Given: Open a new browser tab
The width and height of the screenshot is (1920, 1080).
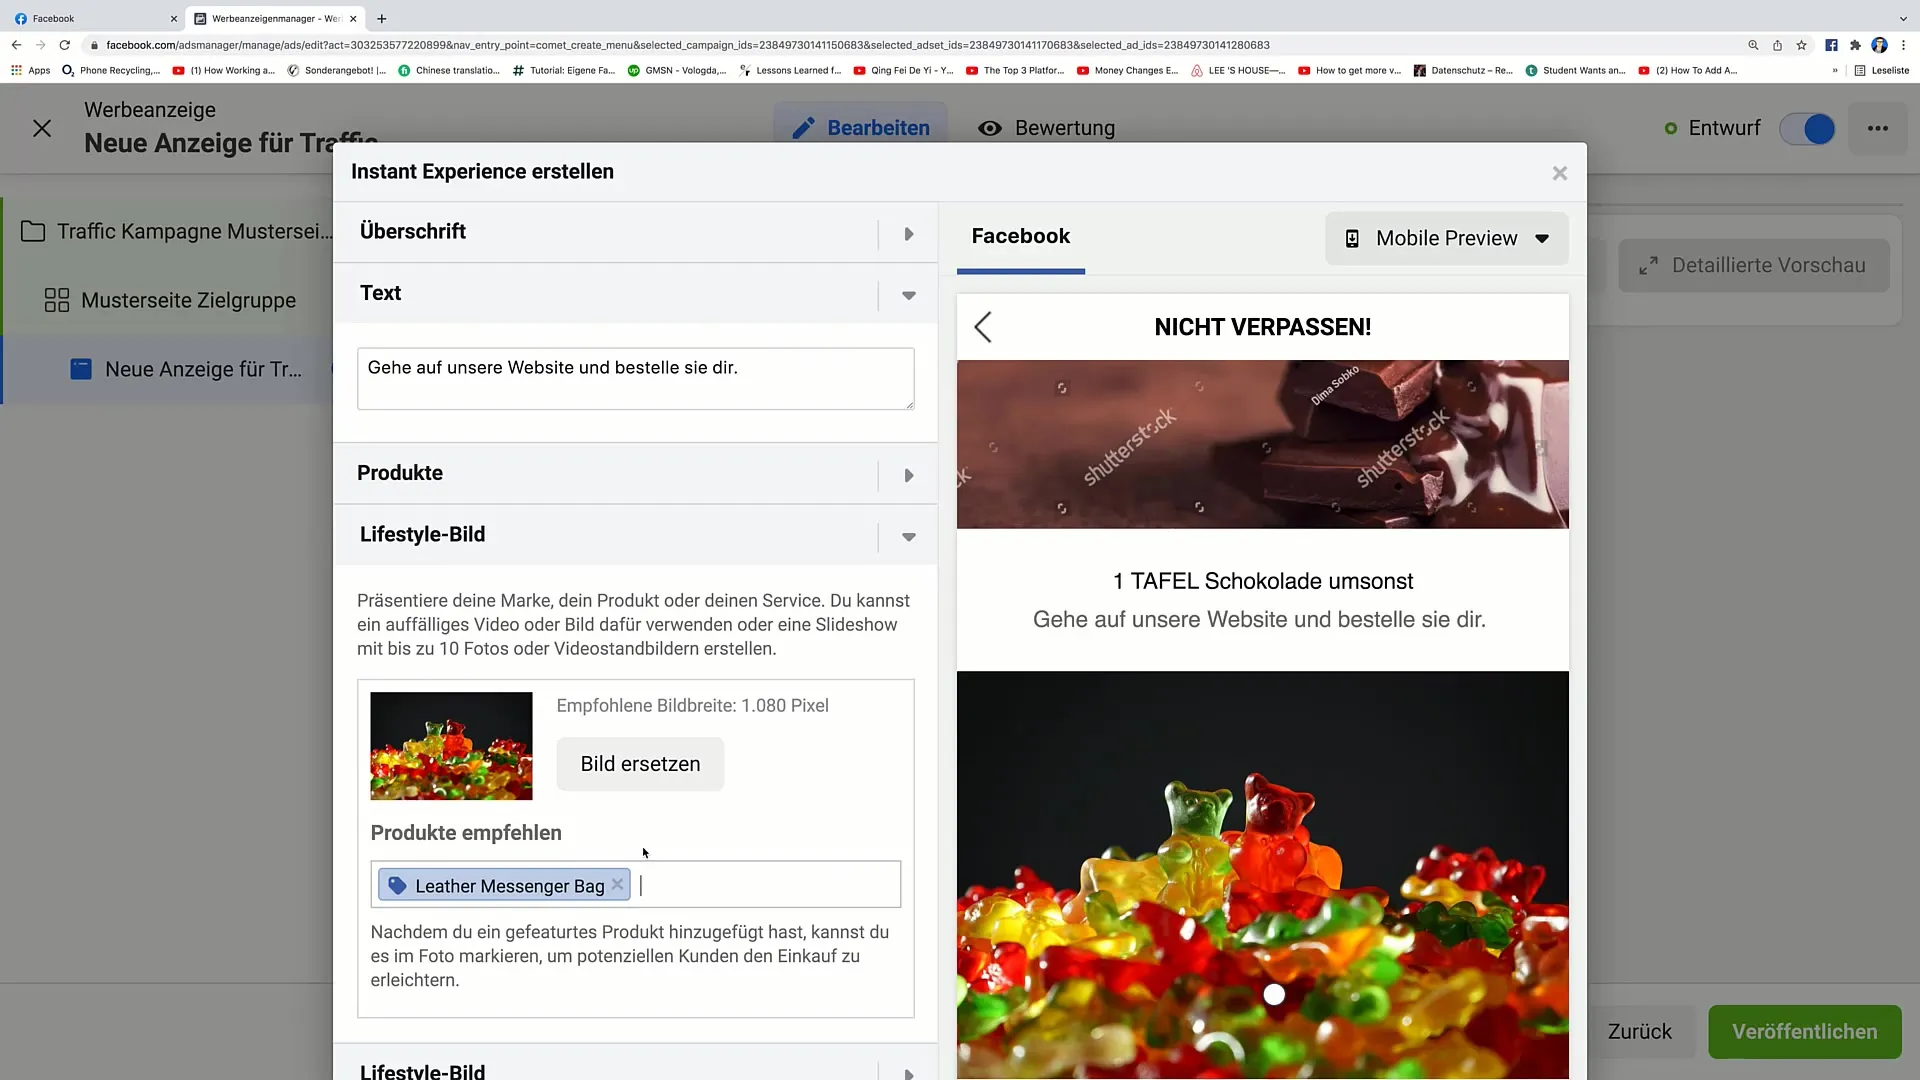Looking at the screenshot, I should point(382,19).
